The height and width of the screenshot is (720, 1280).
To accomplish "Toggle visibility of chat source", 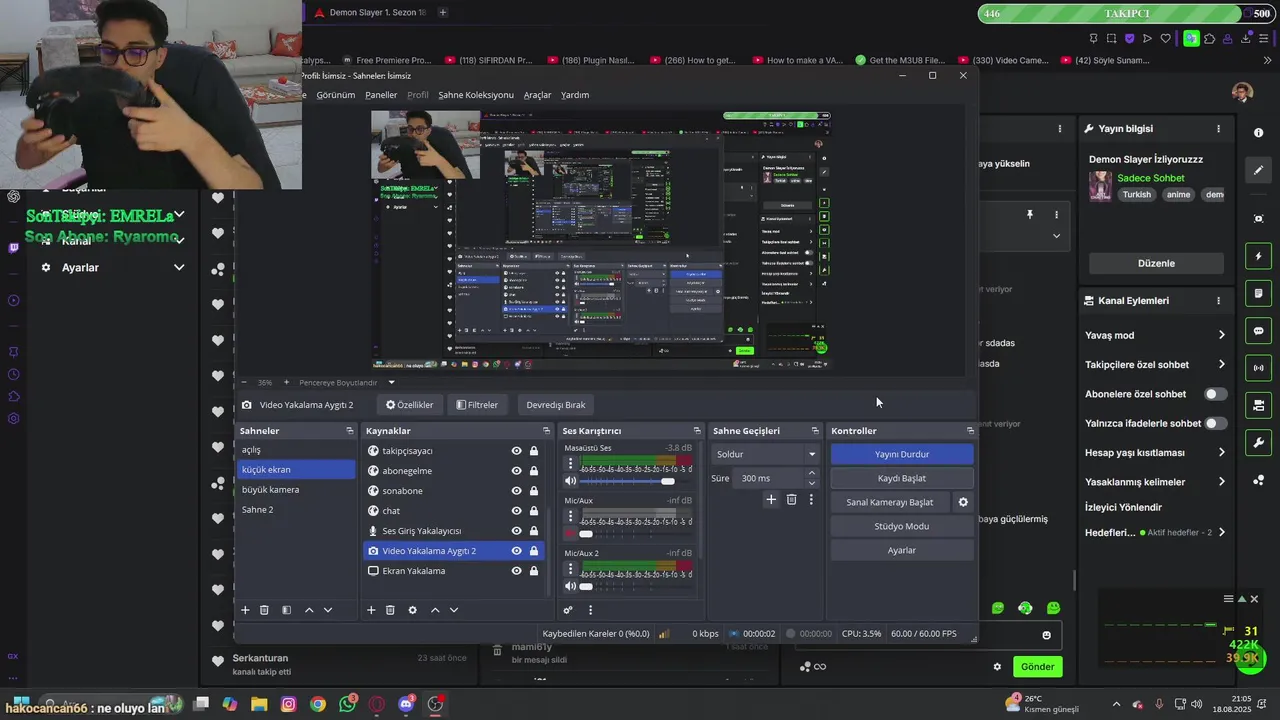I will click(x=516, y=511).
